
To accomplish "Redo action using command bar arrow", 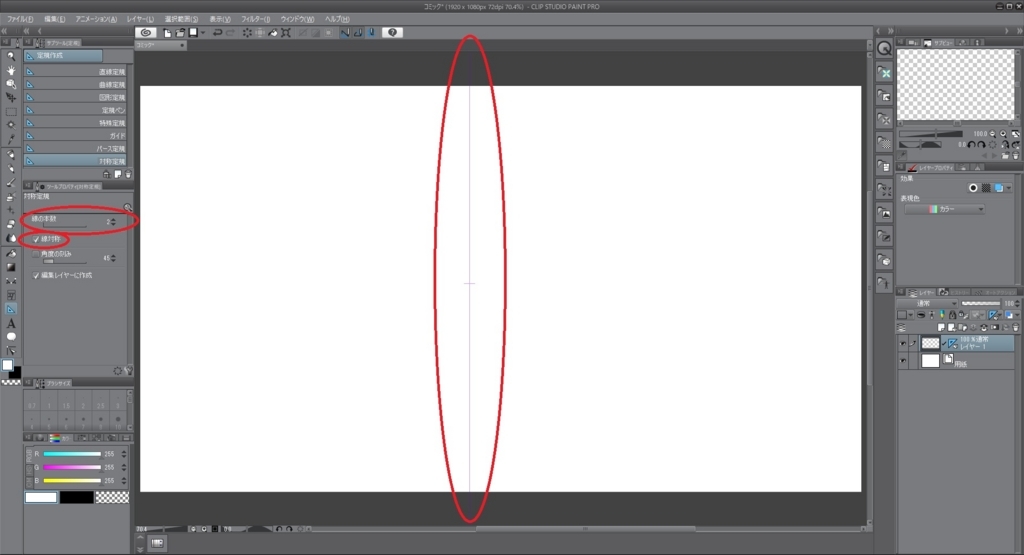I will (231, 33).
